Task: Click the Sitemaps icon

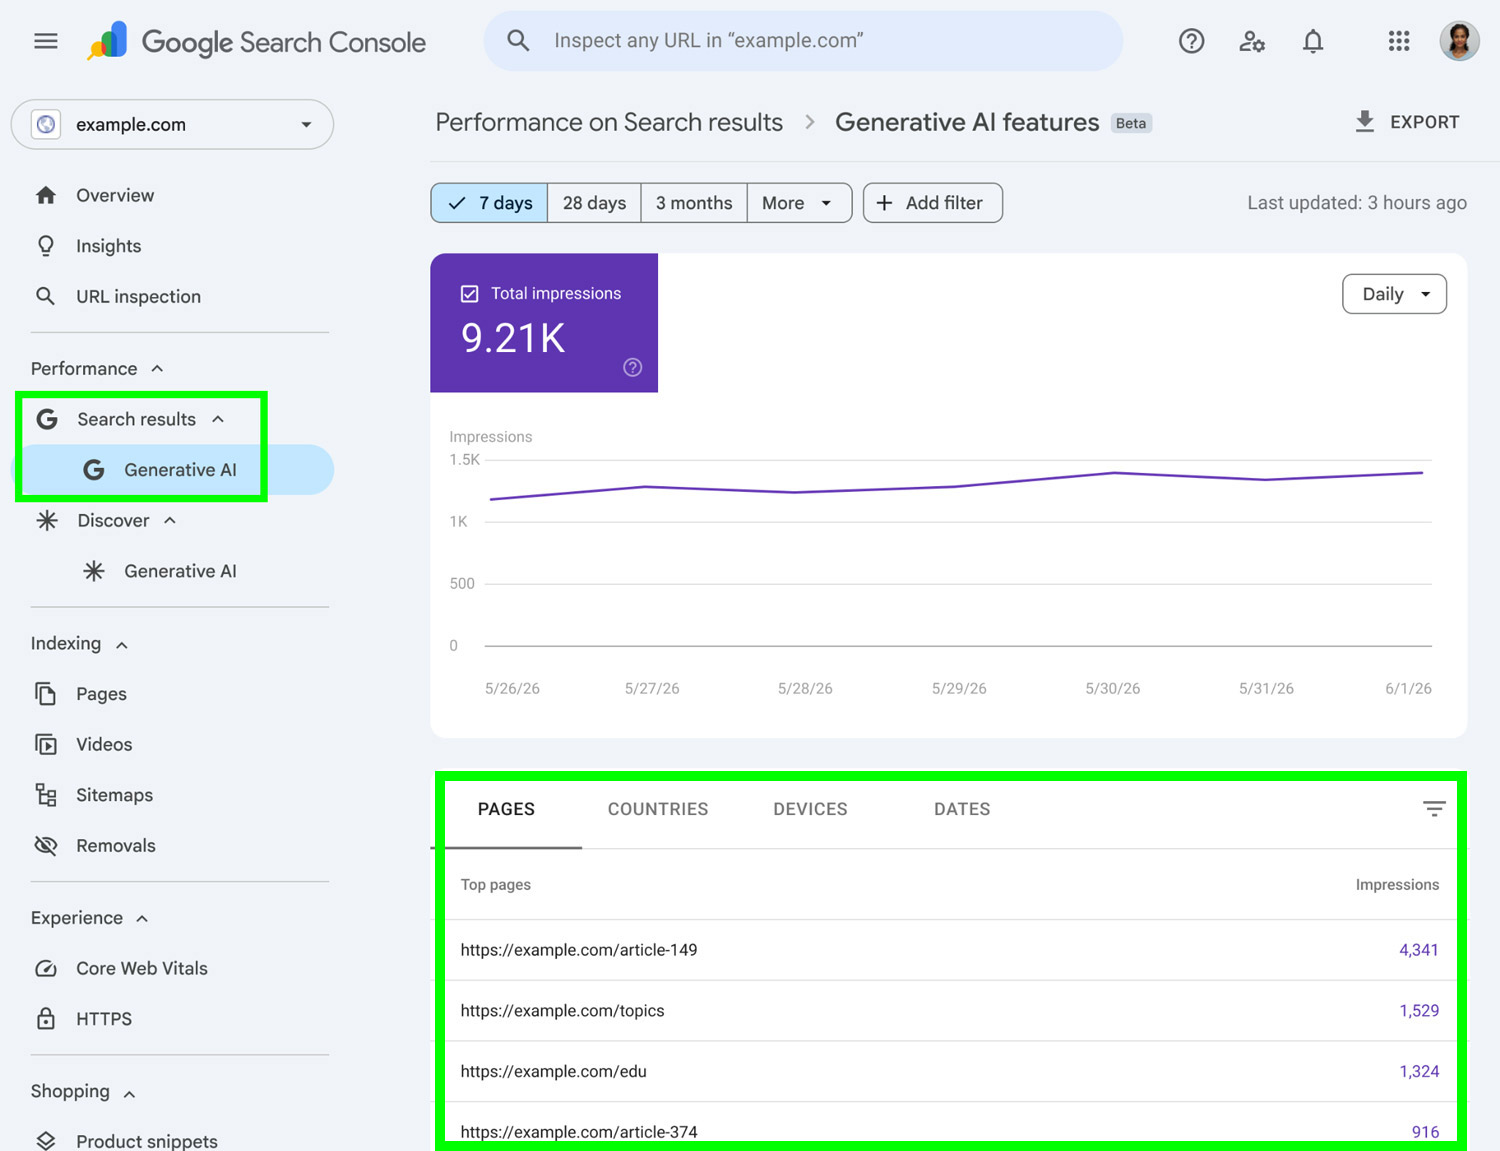Action: [46, 795]
